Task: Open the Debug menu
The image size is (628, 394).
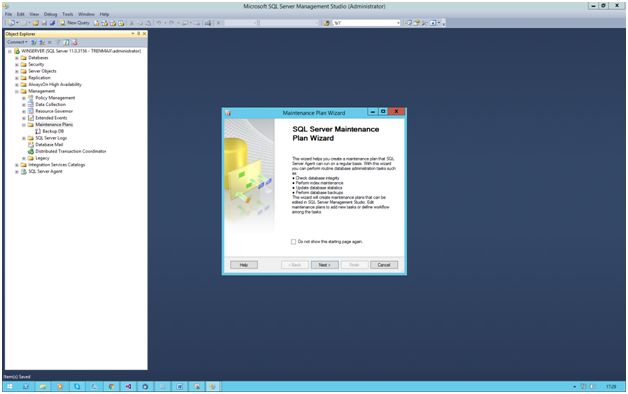Action: point(50,14)
